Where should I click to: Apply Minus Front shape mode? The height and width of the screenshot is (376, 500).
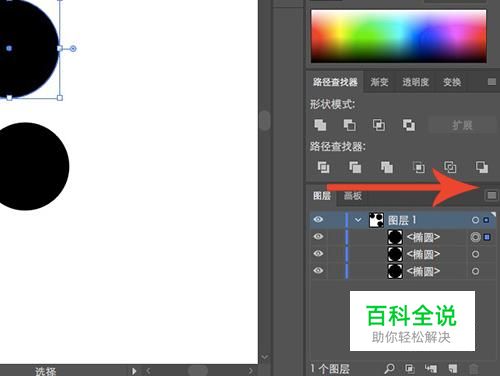tap(350, 125)
